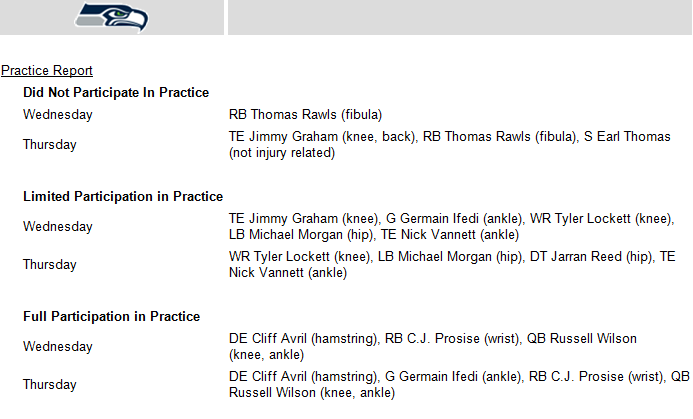Click WR Tyler Lockett (knee) in the Wednesday limited list
693x419 pixels.
(602, 218)
